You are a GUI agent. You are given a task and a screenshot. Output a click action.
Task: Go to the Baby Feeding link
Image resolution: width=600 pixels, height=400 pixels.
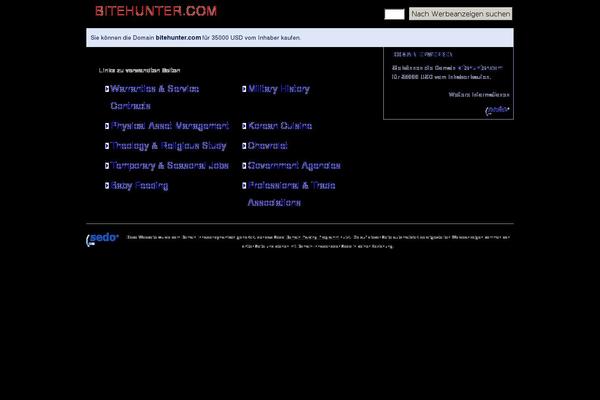[139, 186]
